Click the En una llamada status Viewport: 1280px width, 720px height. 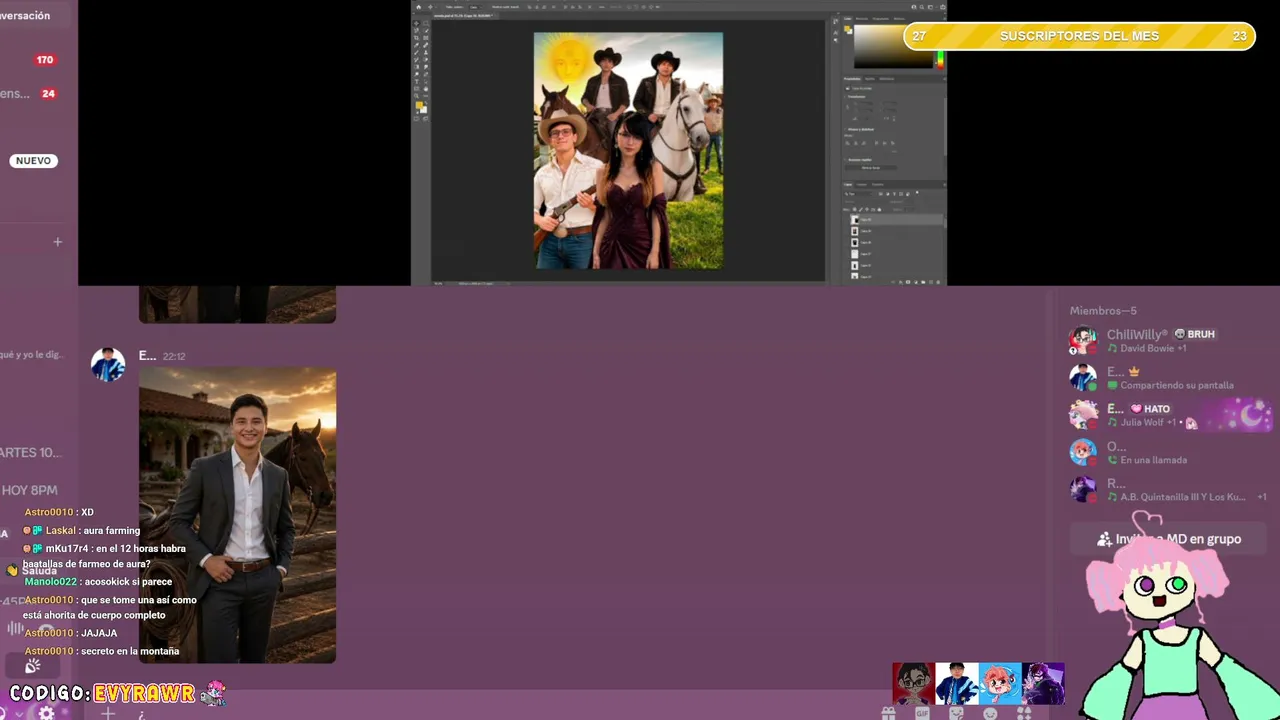coord(1153,460)
